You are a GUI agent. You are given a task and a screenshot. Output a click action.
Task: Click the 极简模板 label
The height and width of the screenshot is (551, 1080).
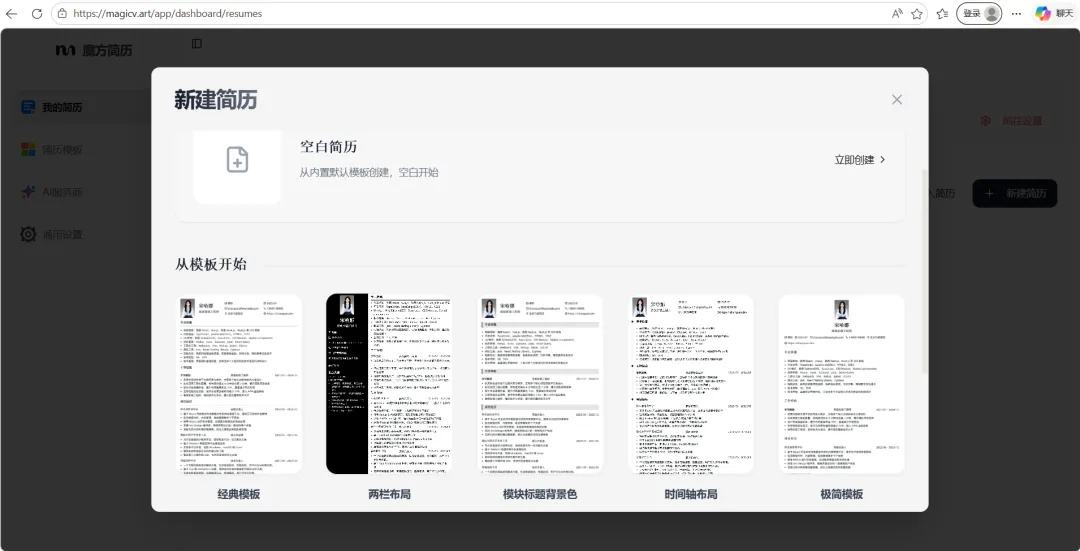tap(842, 494)
